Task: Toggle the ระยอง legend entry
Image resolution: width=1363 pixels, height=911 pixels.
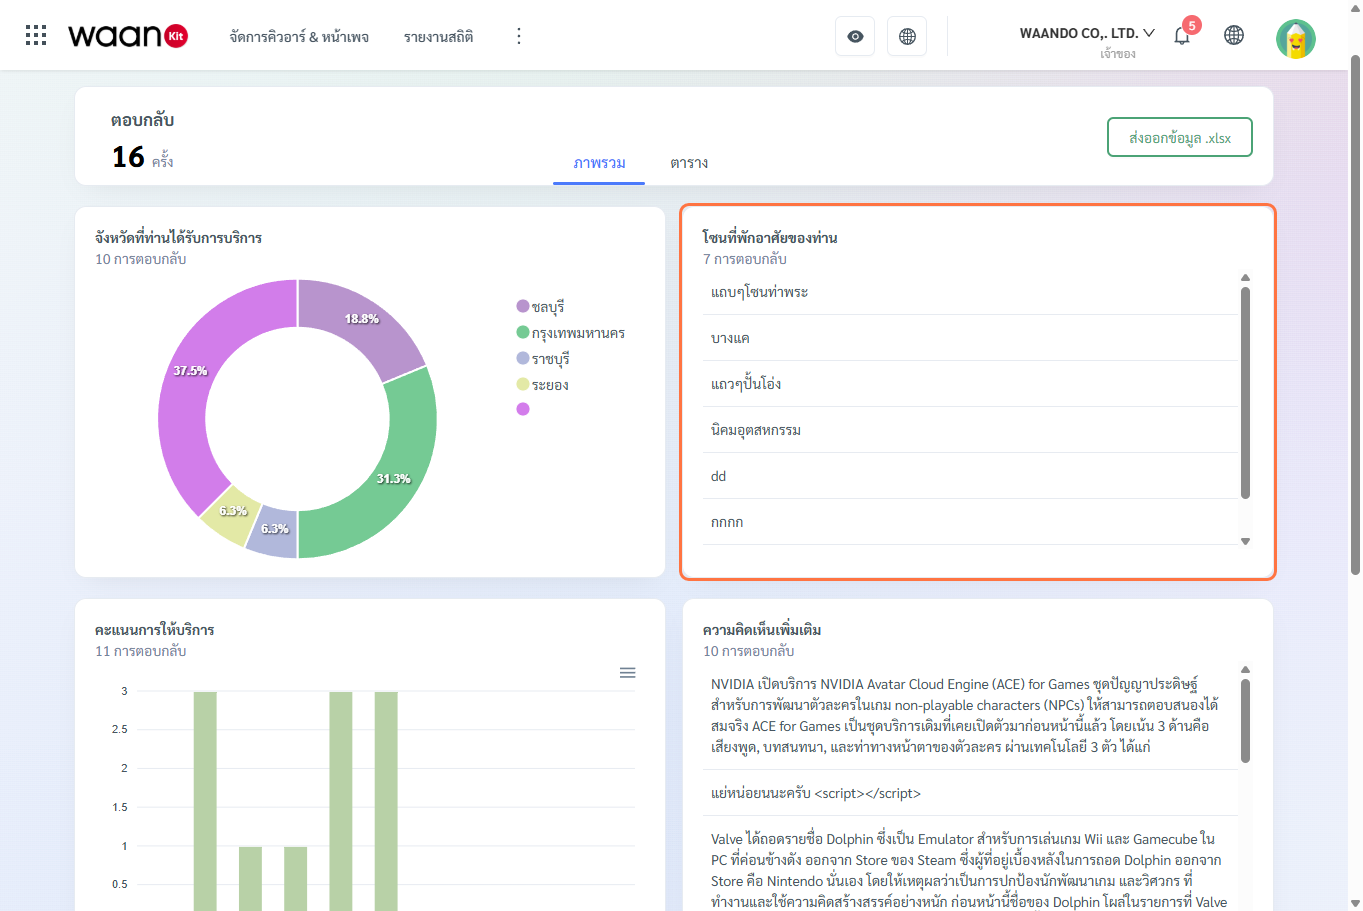Action: 543,385
